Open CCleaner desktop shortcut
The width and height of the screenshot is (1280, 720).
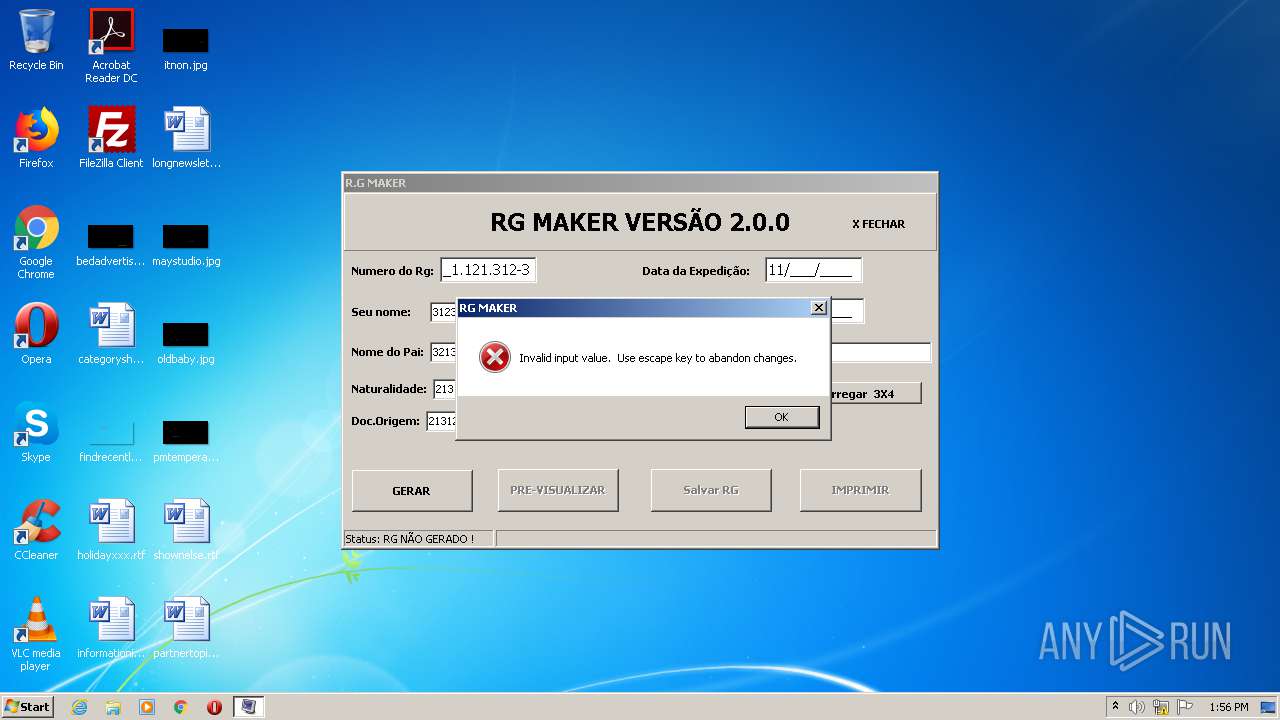pyautogui.click(x=36, y=530)
